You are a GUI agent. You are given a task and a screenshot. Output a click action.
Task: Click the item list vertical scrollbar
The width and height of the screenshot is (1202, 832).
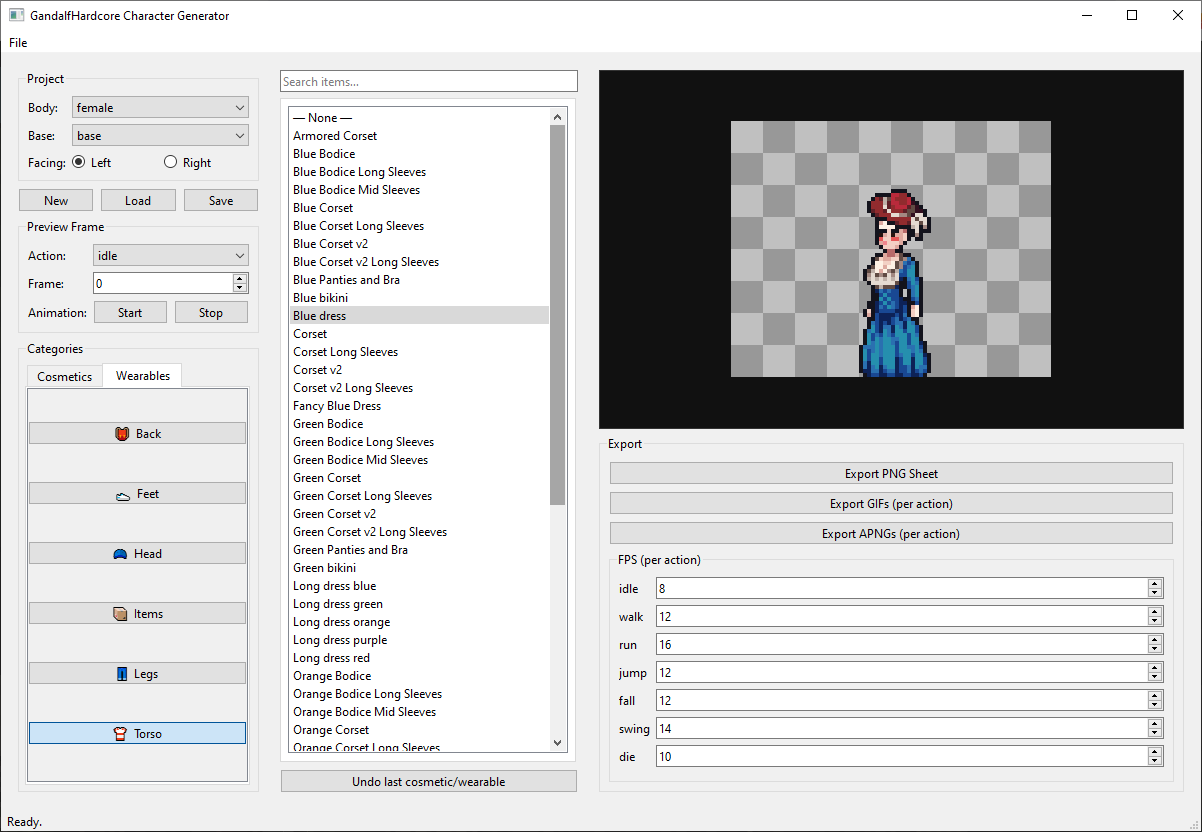(558, 315)
